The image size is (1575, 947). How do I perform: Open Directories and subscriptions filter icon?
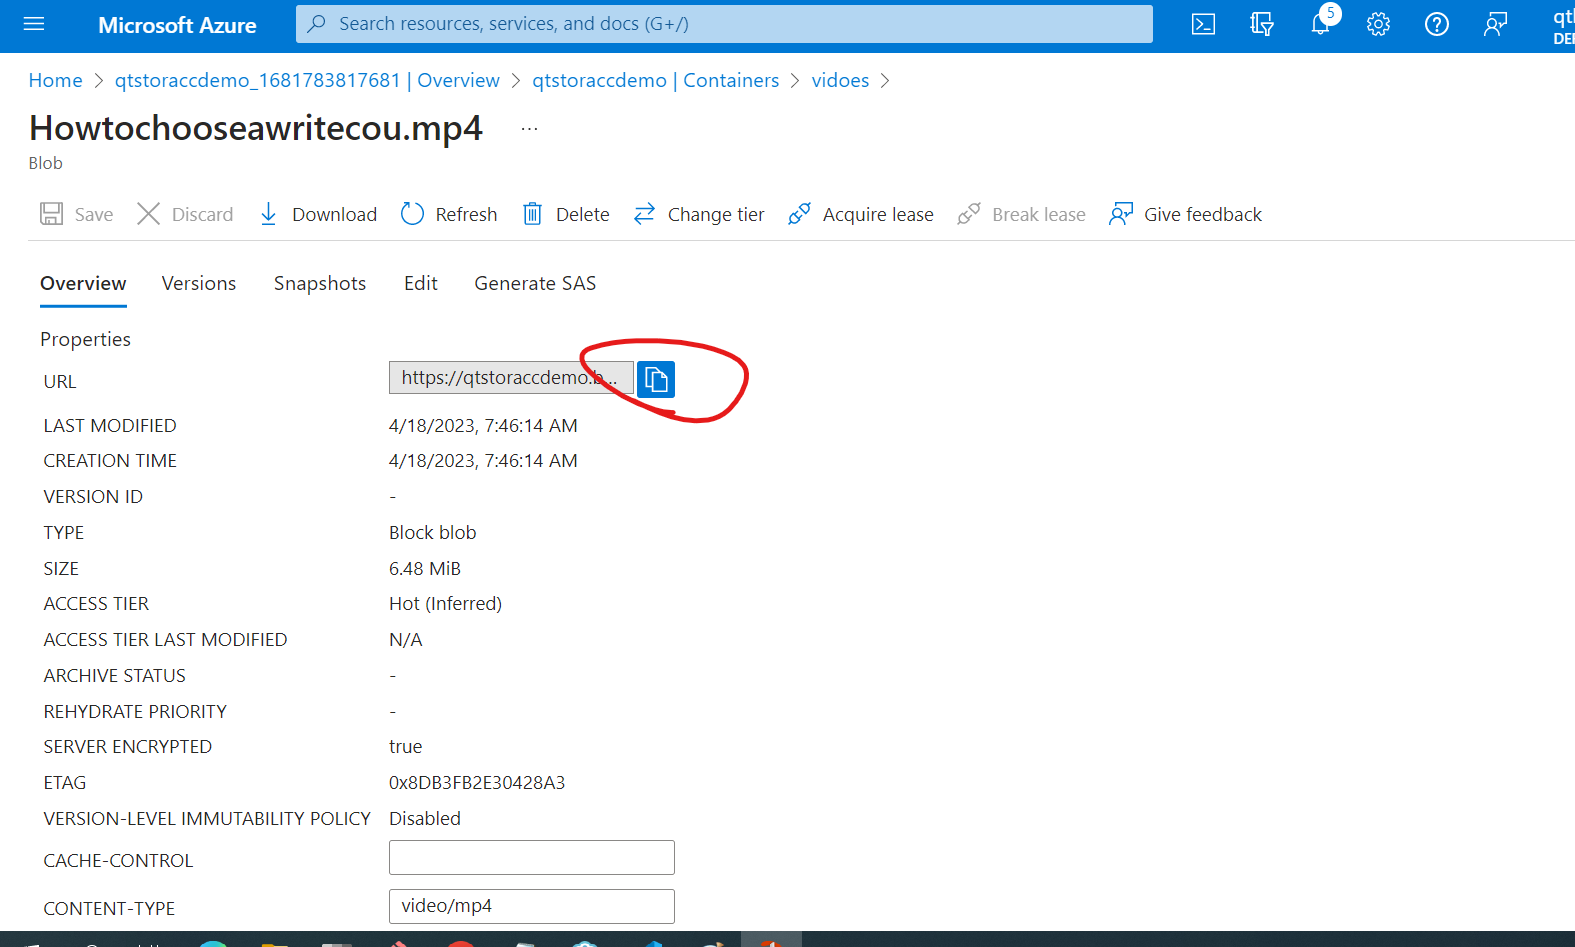[1262, 24]
